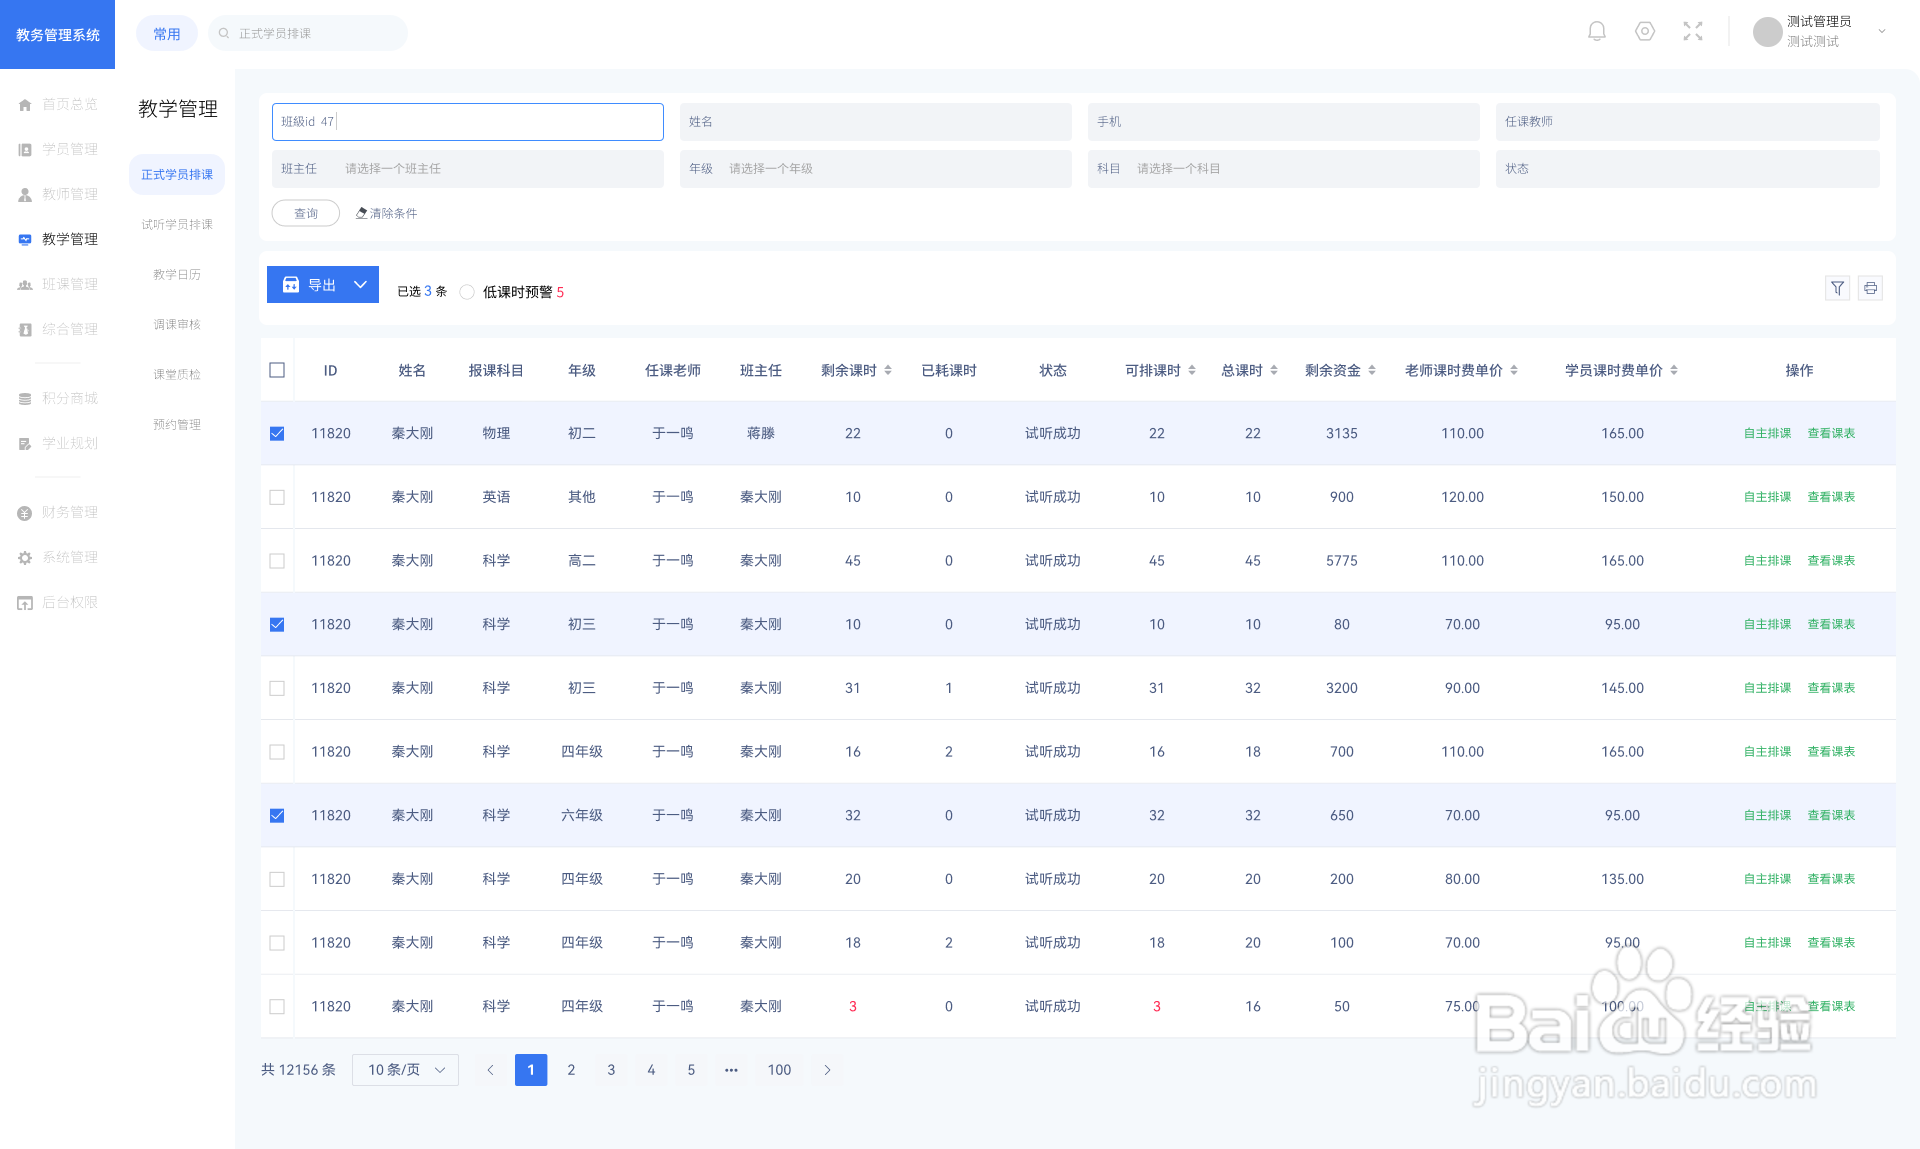Click the table filter funnel icon
The image size is (1920, 1149).
pos(1838,288)
